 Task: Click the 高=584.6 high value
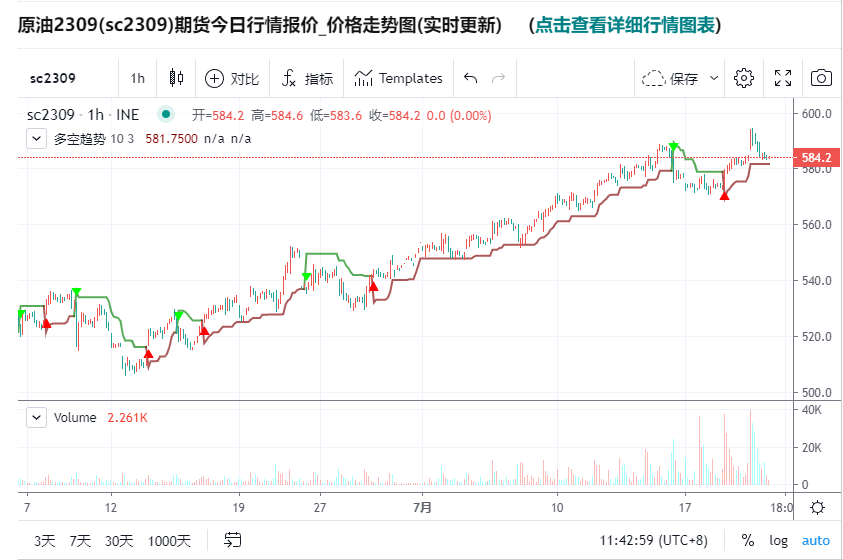pyautogui.click(x=277, y=115)
